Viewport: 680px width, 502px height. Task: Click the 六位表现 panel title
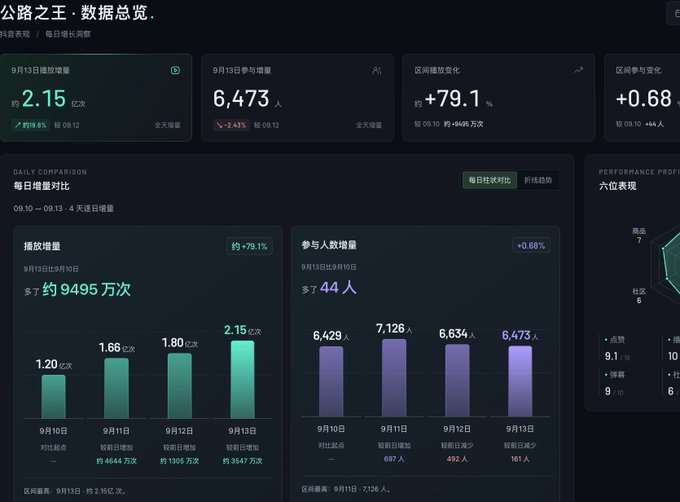(x=618, y=186)
